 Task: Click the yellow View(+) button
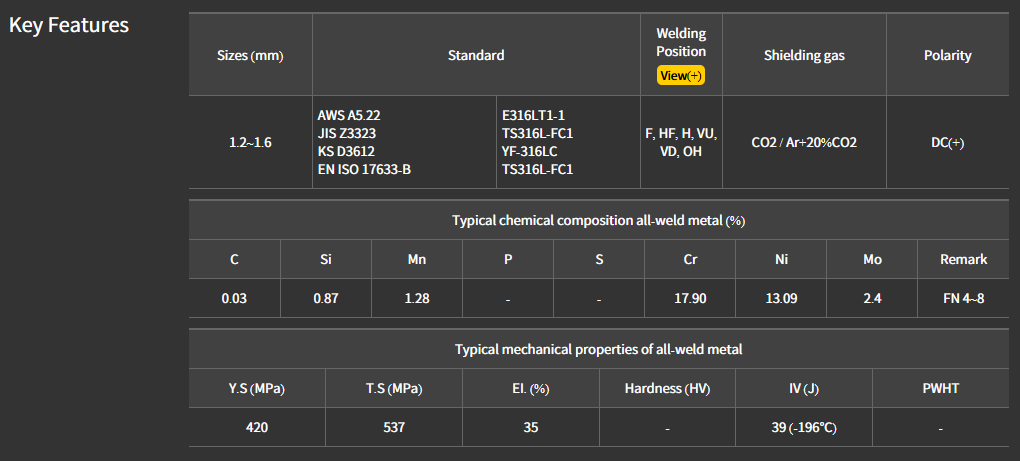click(x=681, y=76)
